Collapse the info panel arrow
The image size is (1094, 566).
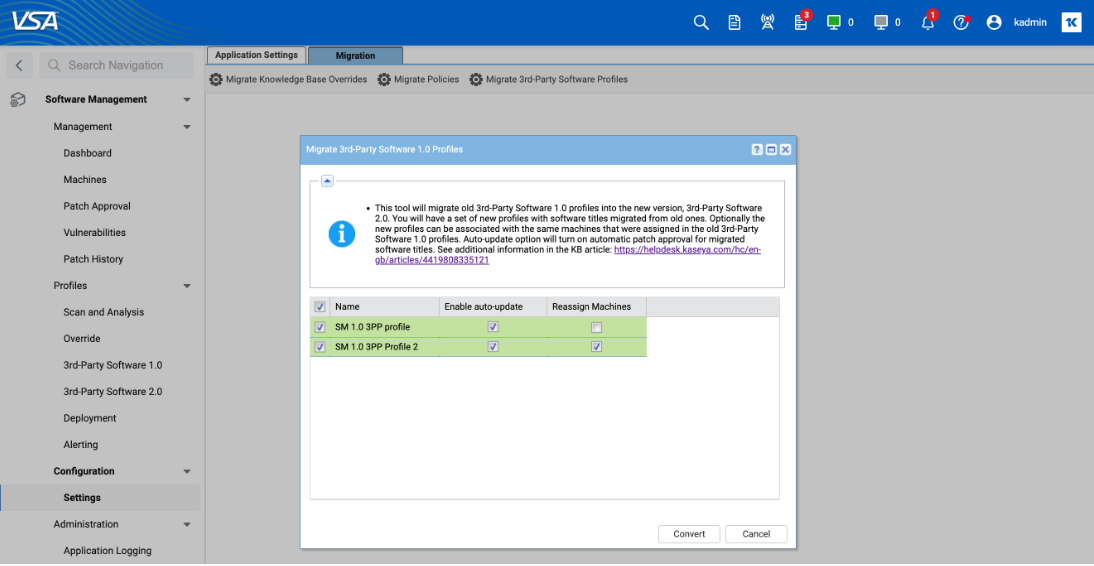[327, 181]
